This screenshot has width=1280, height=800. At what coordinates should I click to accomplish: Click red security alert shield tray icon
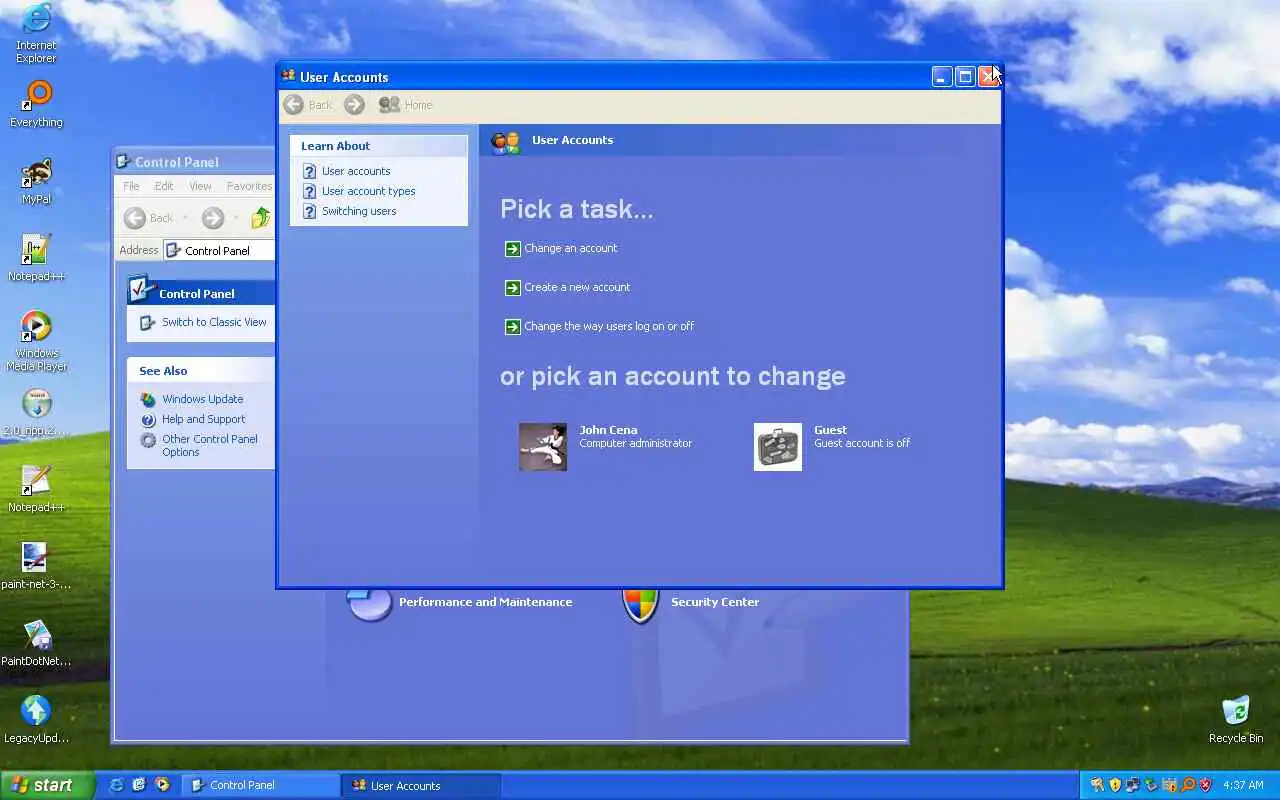tap(1206, 785)
